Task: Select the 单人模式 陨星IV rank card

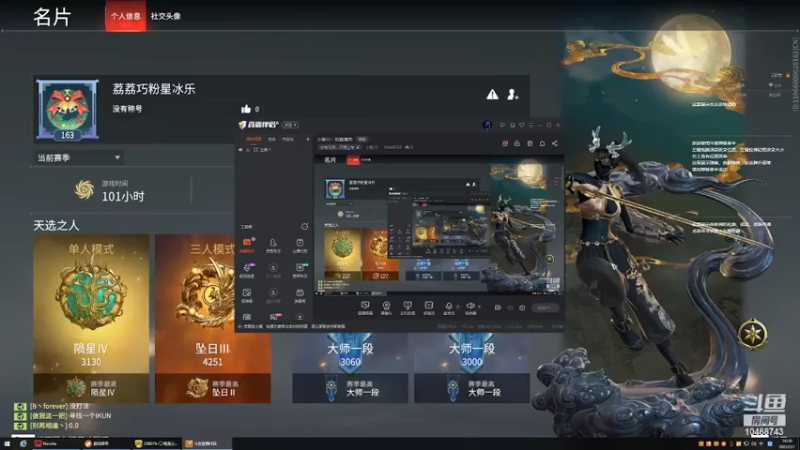Action: (91, 318)
